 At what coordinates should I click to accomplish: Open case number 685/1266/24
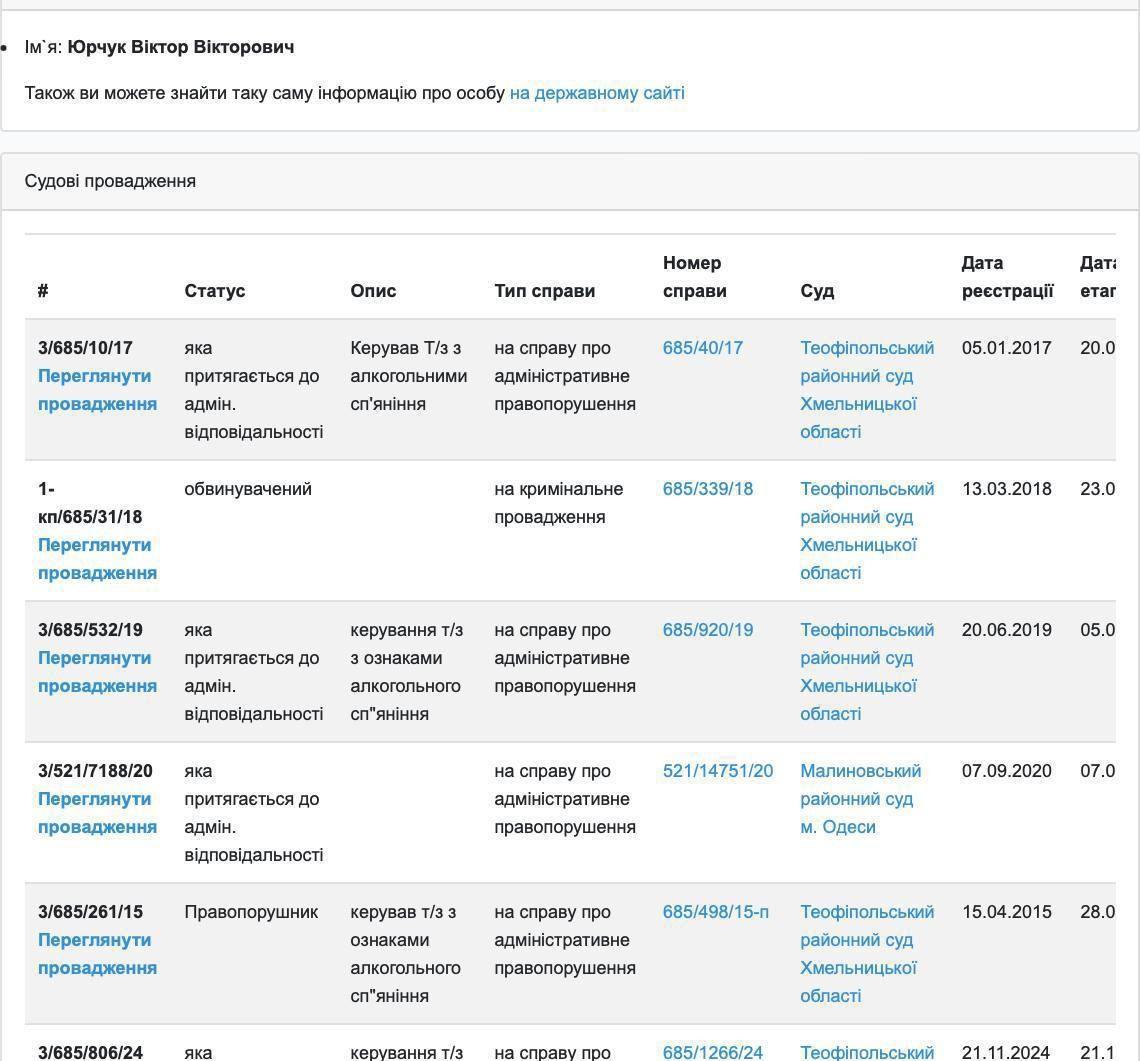tap(712, 1052)
